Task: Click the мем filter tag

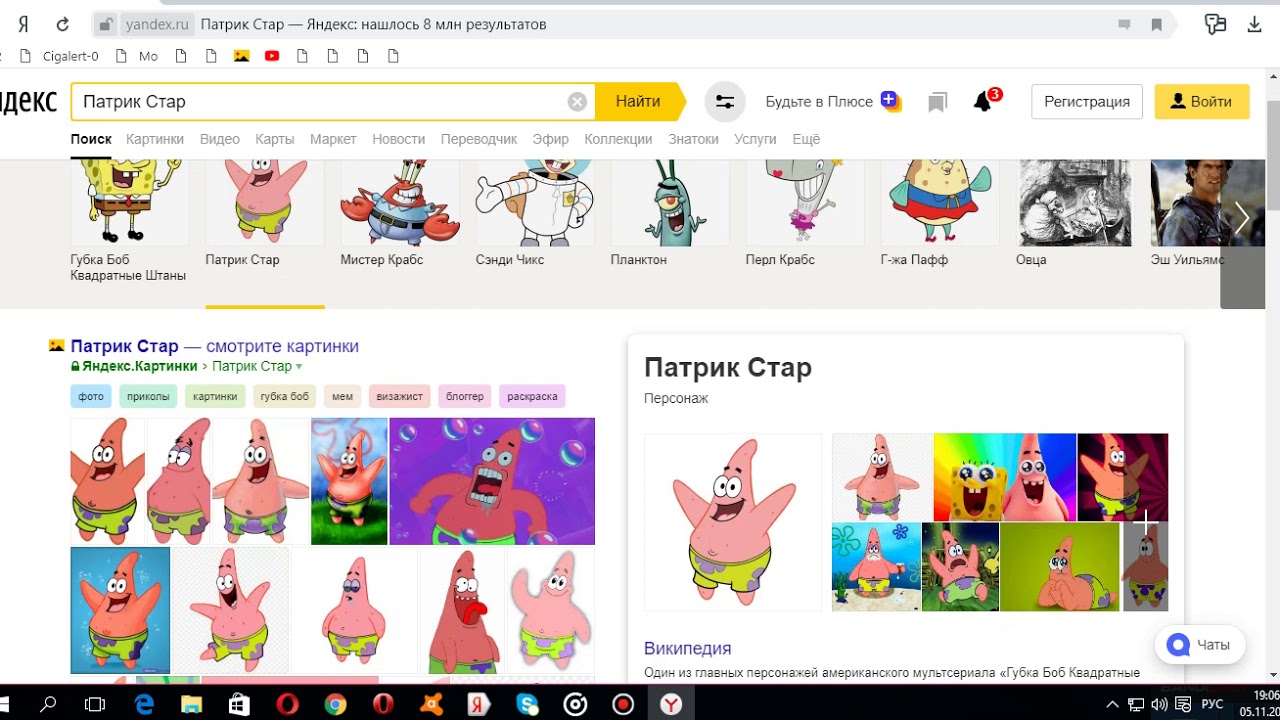Action: coord(342,396)
